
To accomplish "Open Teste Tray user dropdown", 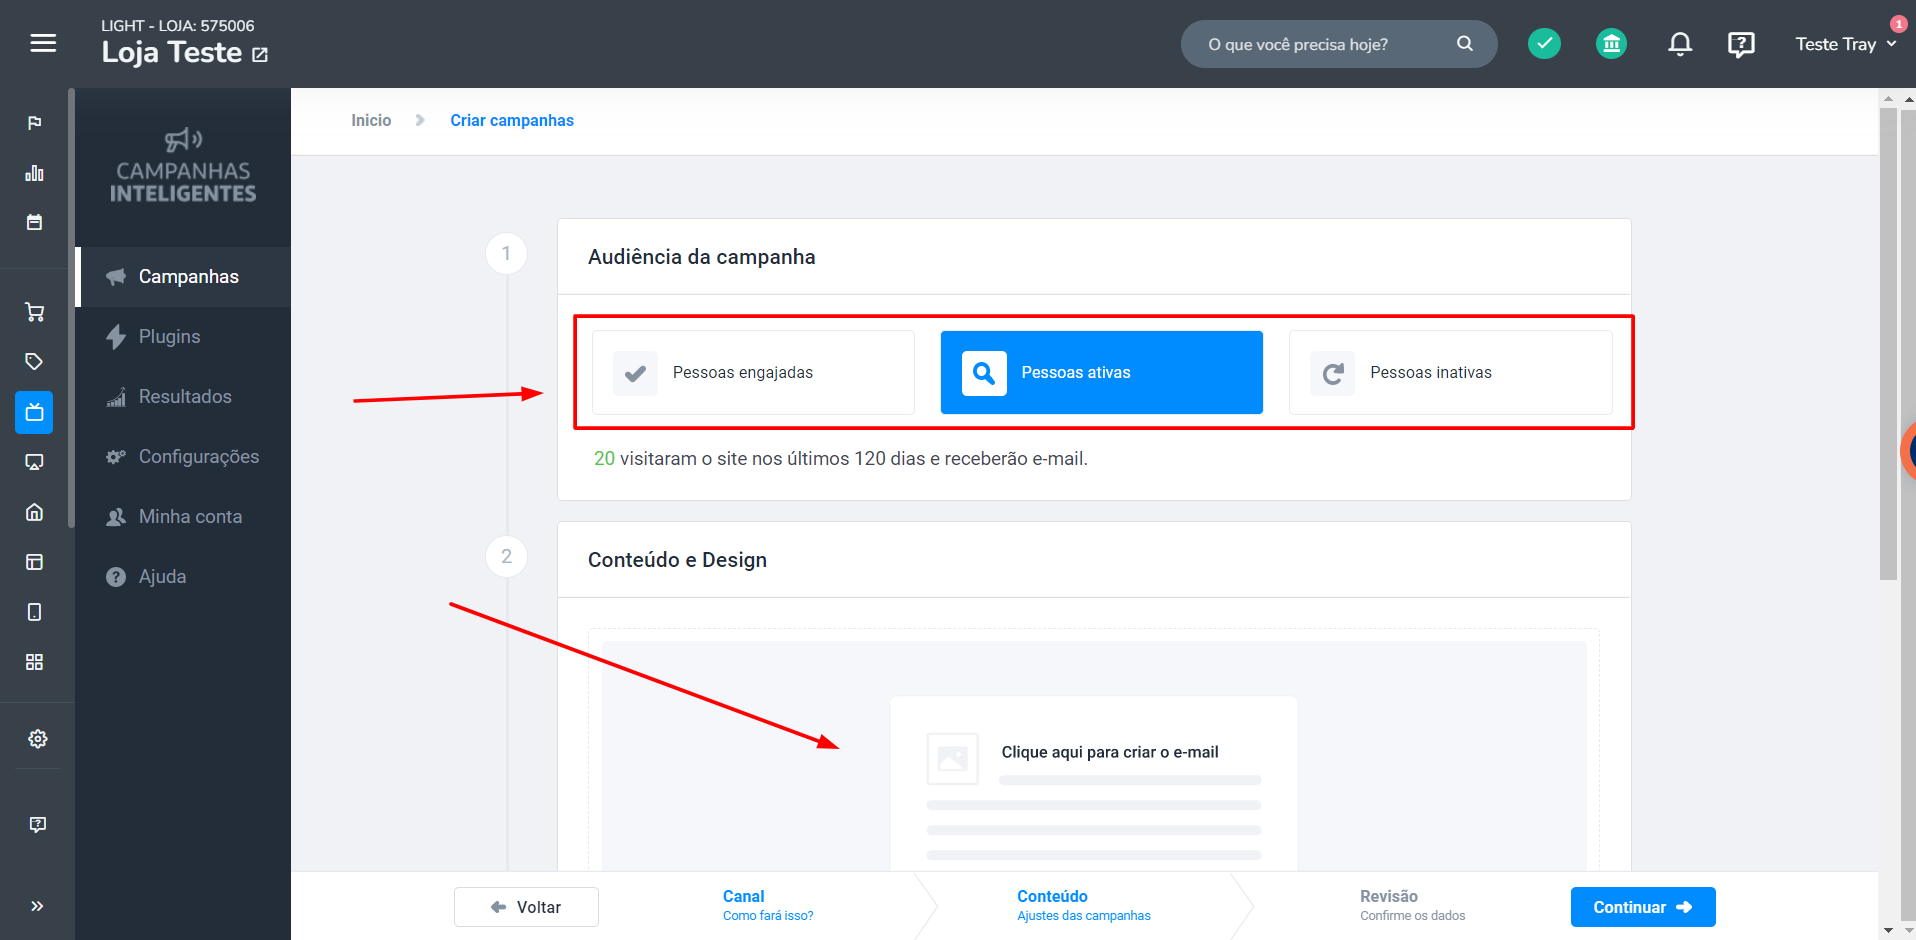I will point(1846,44).
